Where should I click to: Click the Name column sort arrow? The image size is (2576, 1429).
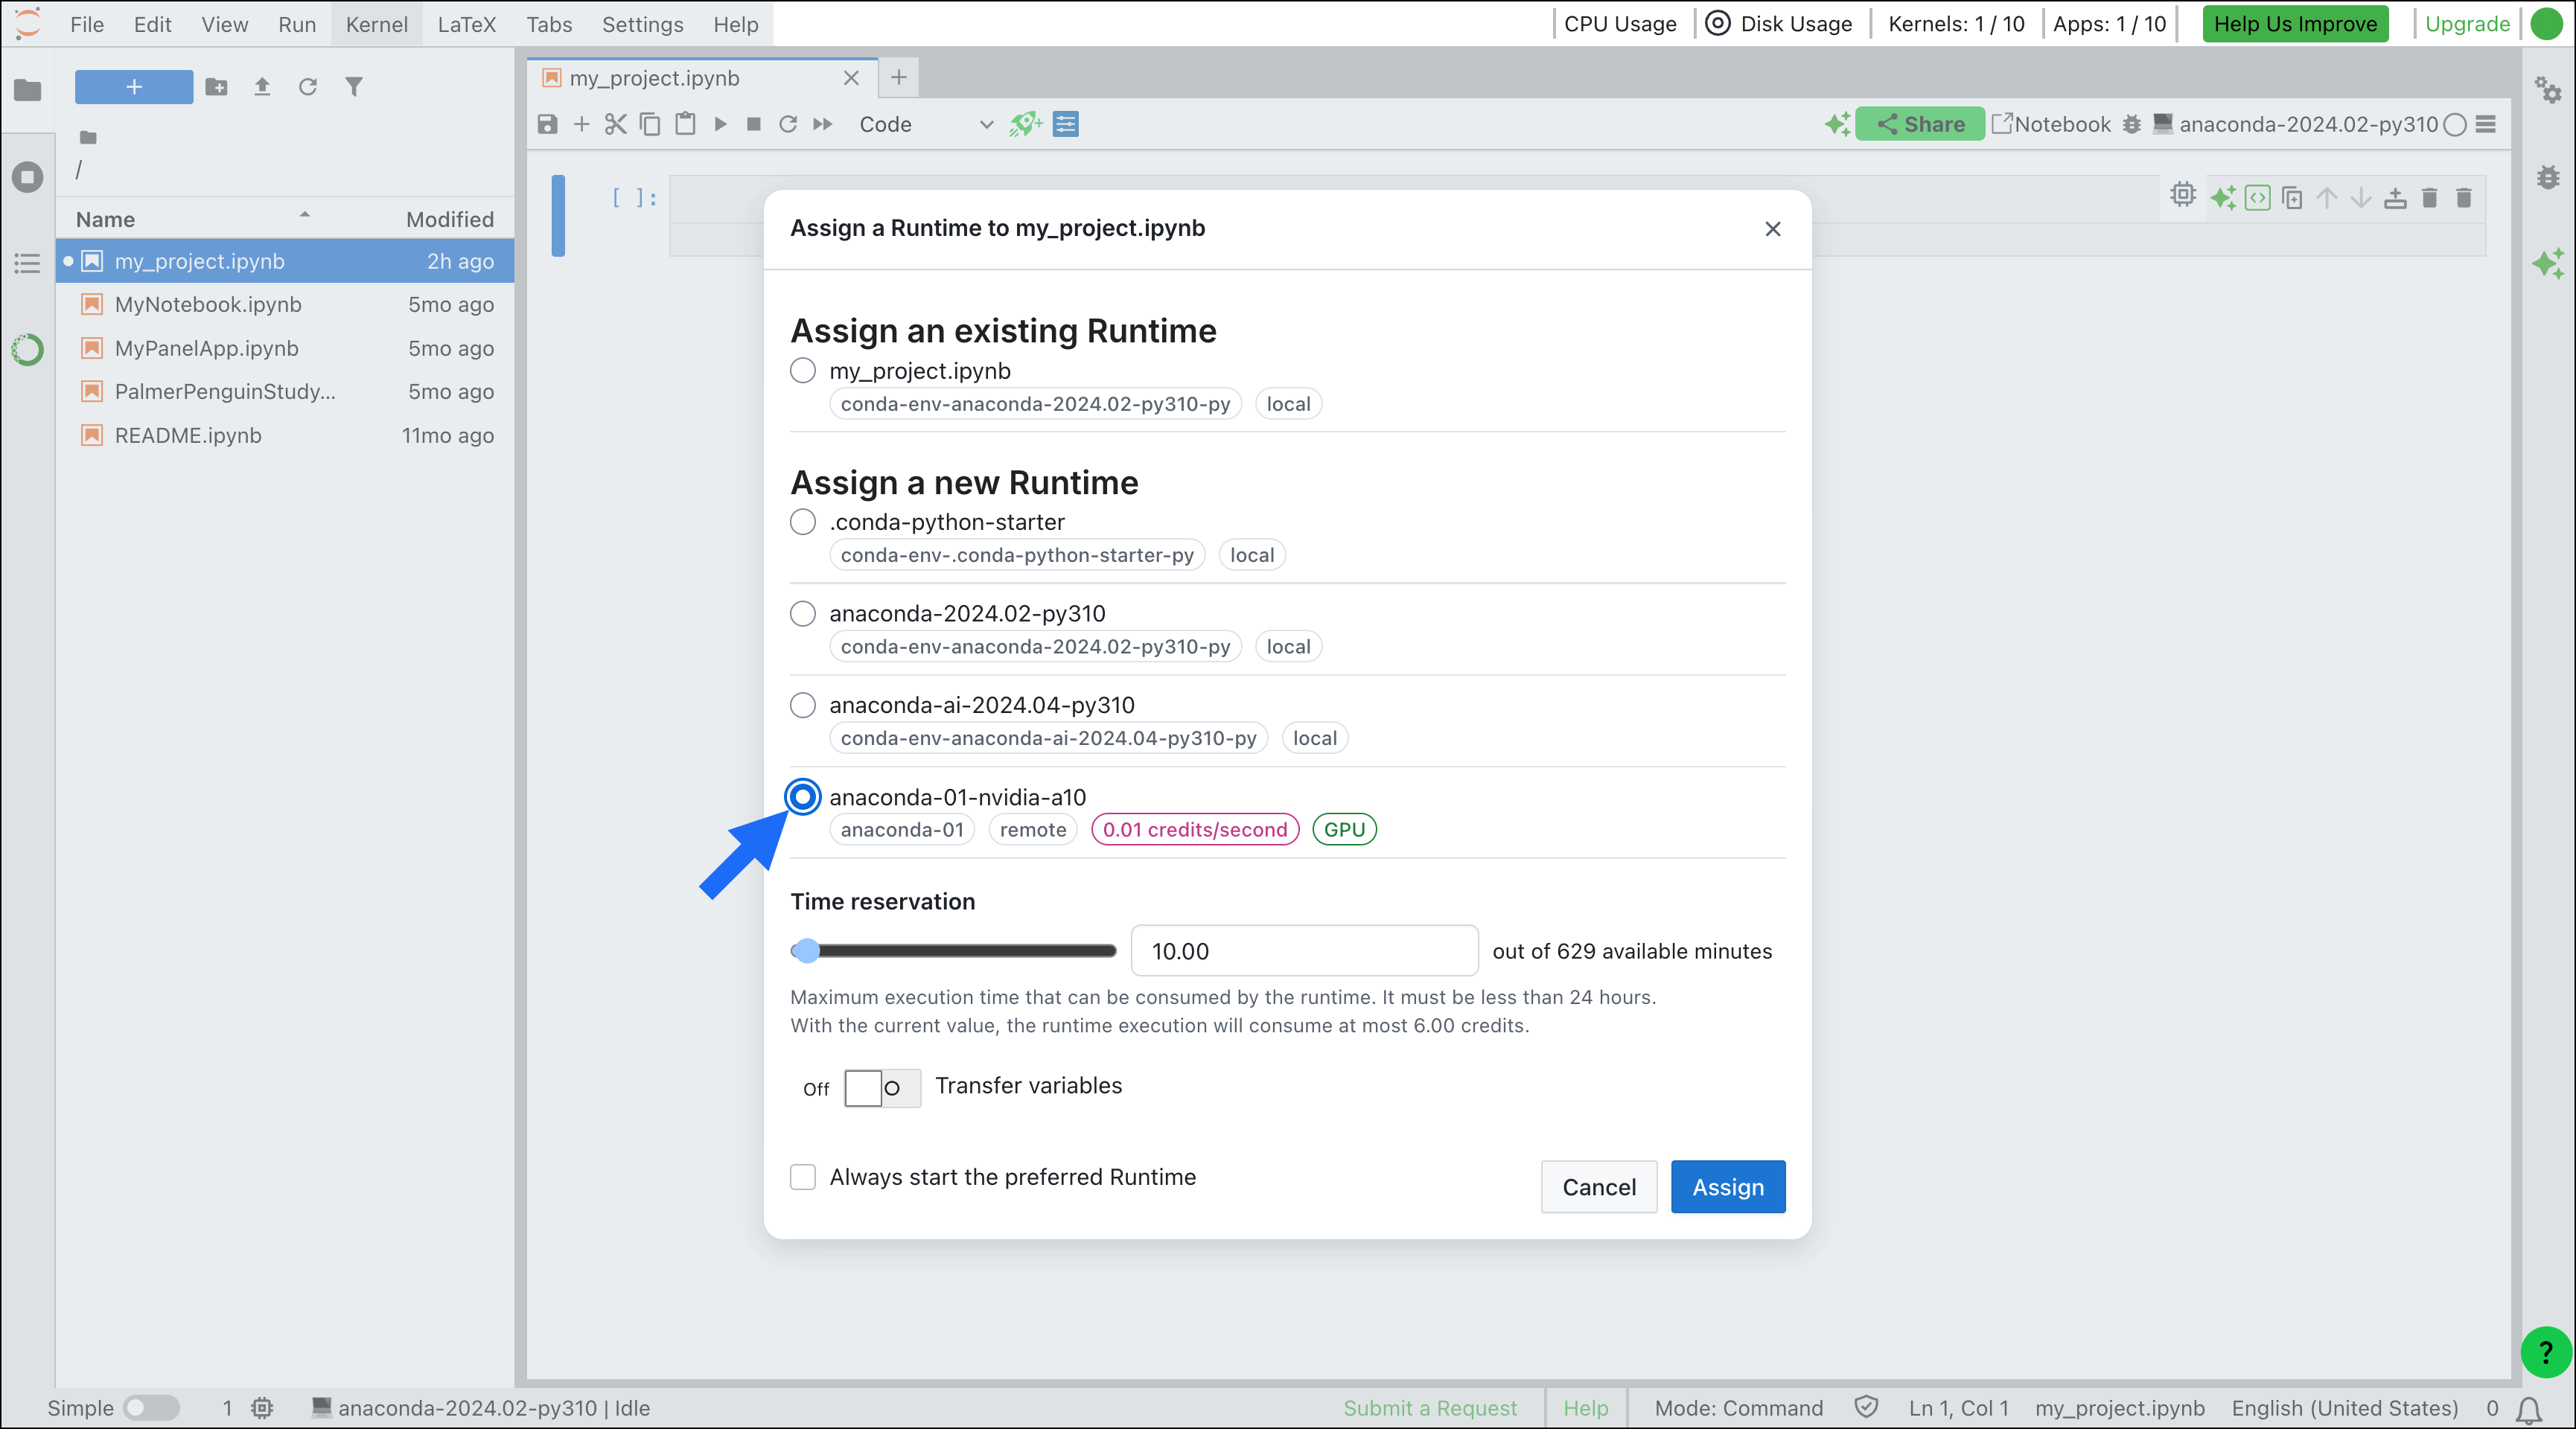(304, 215)
